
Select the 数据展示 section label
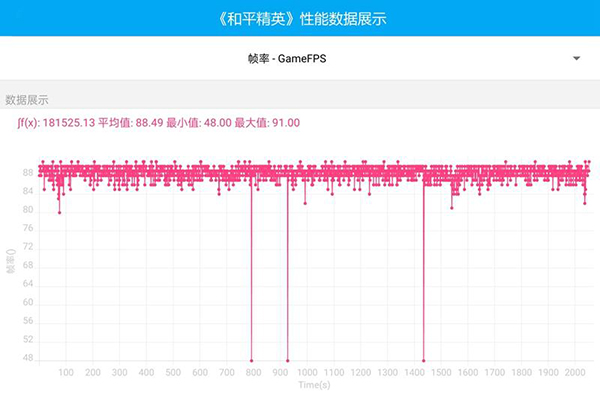(27, 100)
